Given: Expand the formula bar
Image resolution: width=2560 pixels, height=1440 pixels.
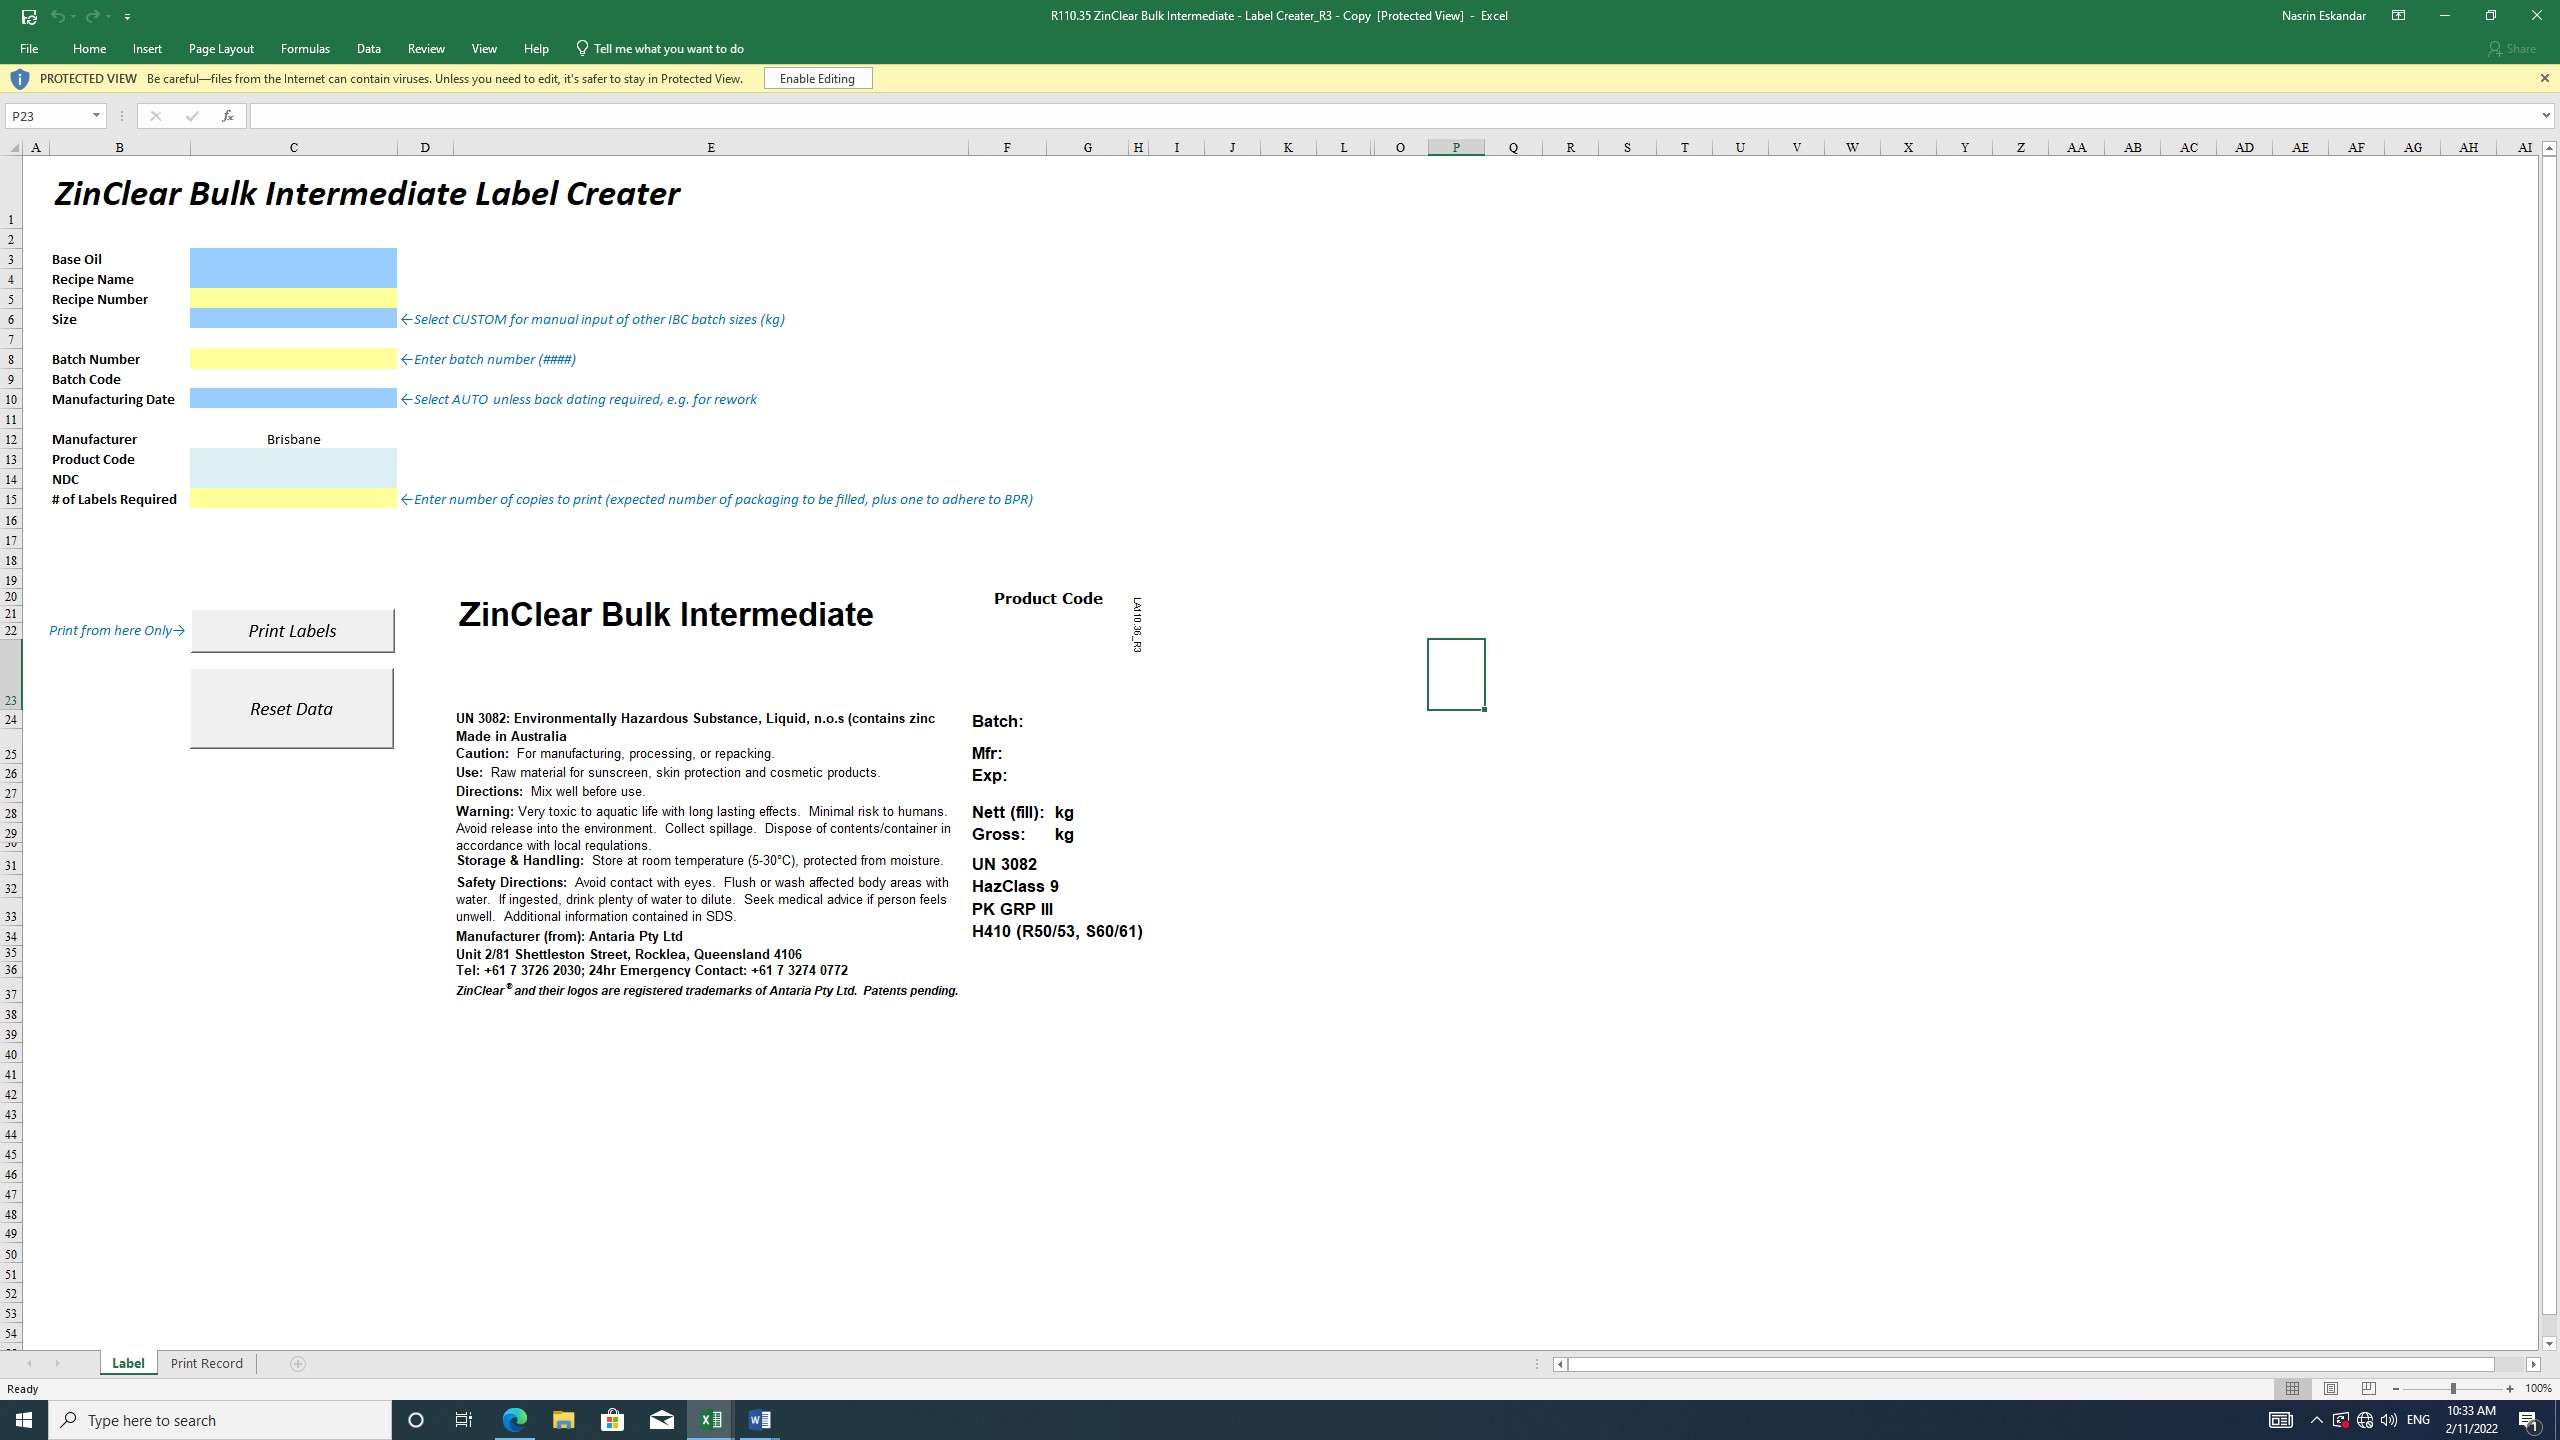Looking at the screenshot, I should 2545,116.
